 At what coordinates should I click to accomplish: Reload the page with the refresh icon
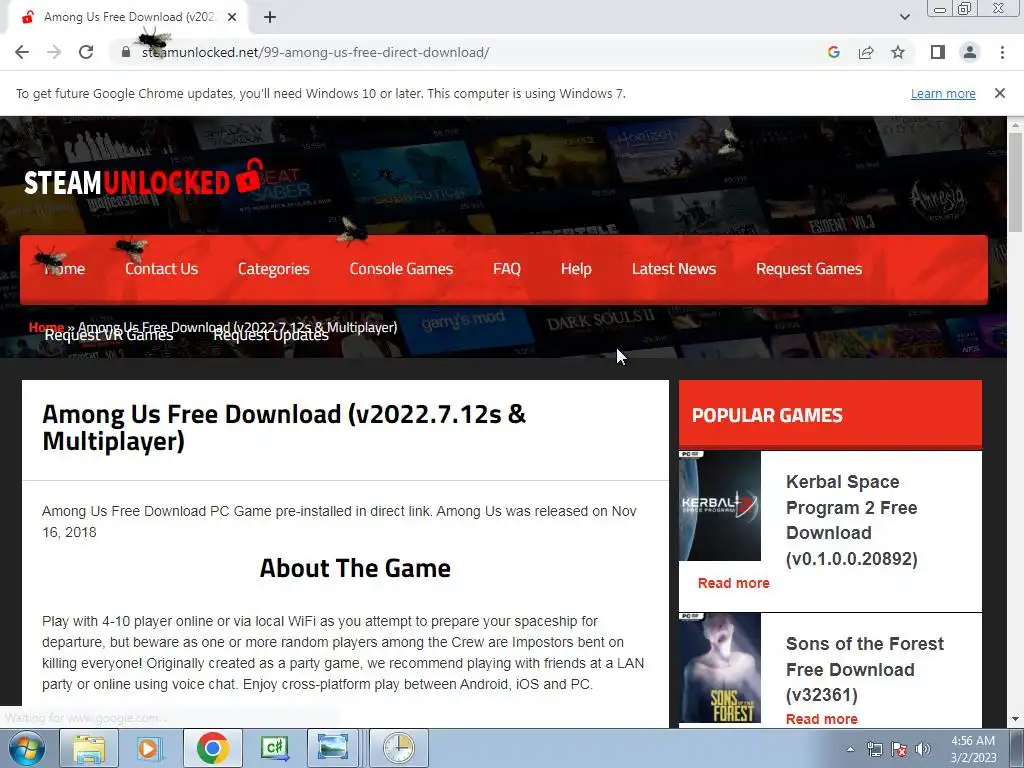86,52
